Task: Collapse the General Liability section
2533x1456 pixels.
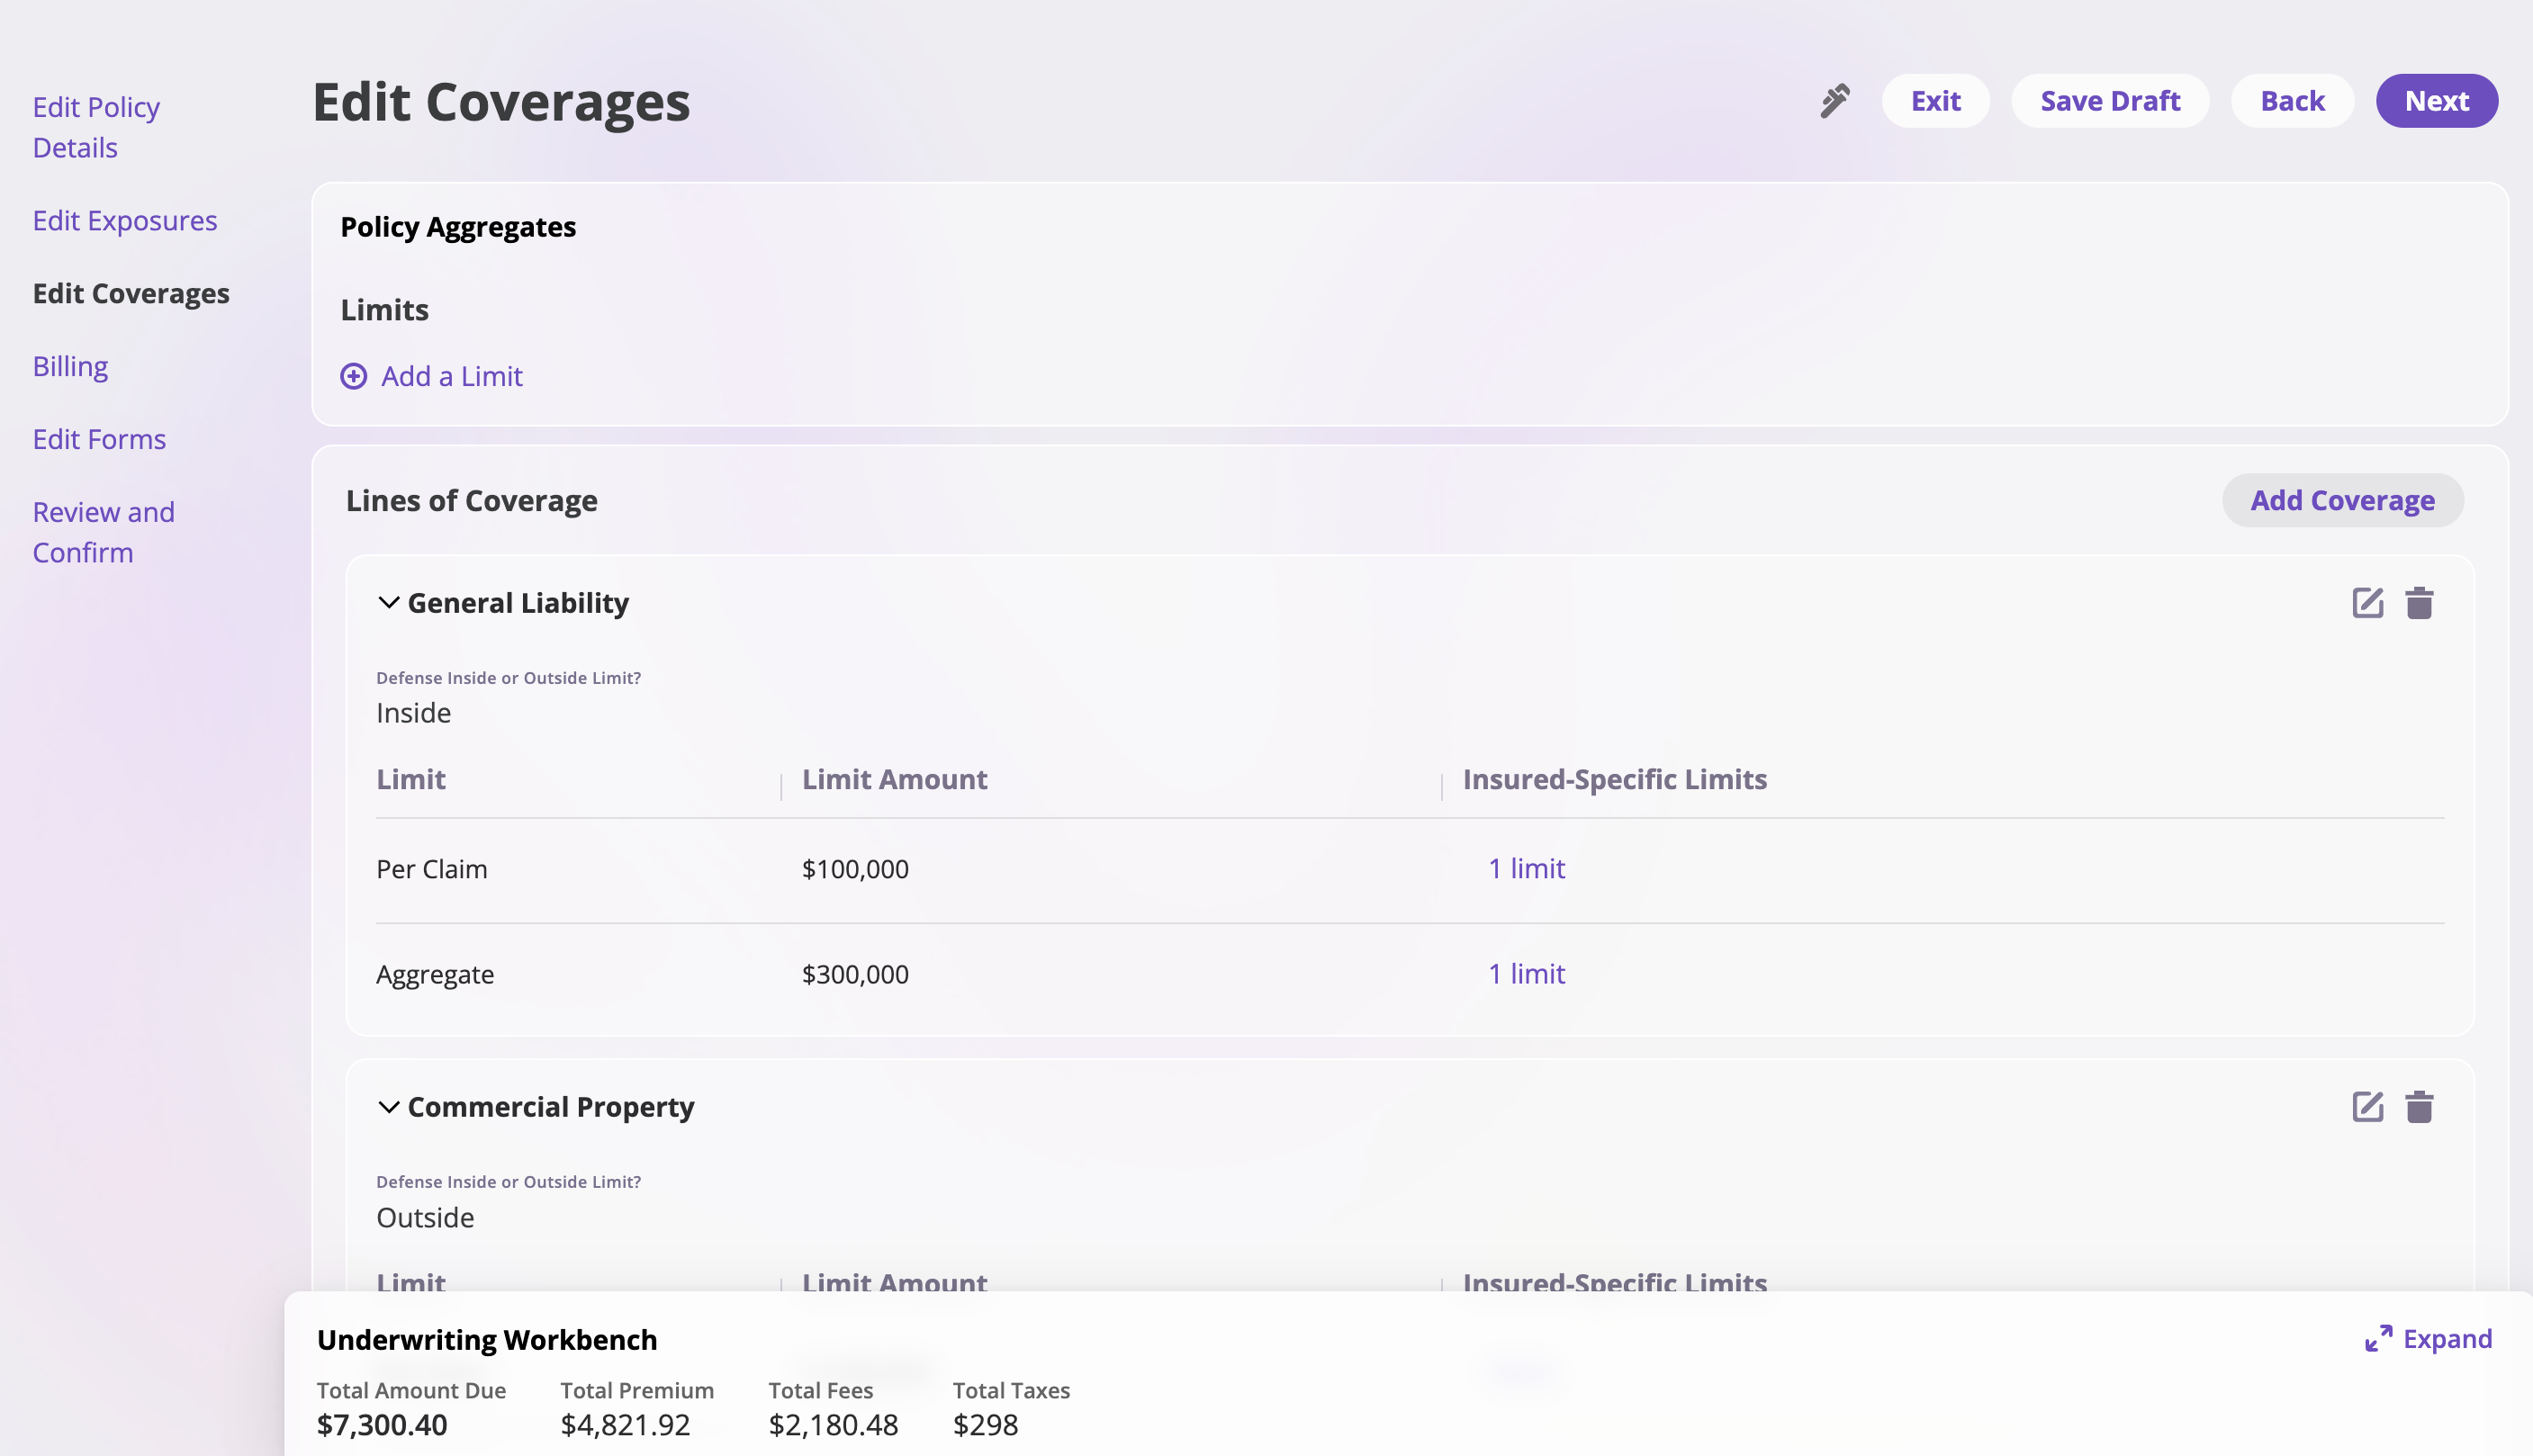Action: coord(389,603)
